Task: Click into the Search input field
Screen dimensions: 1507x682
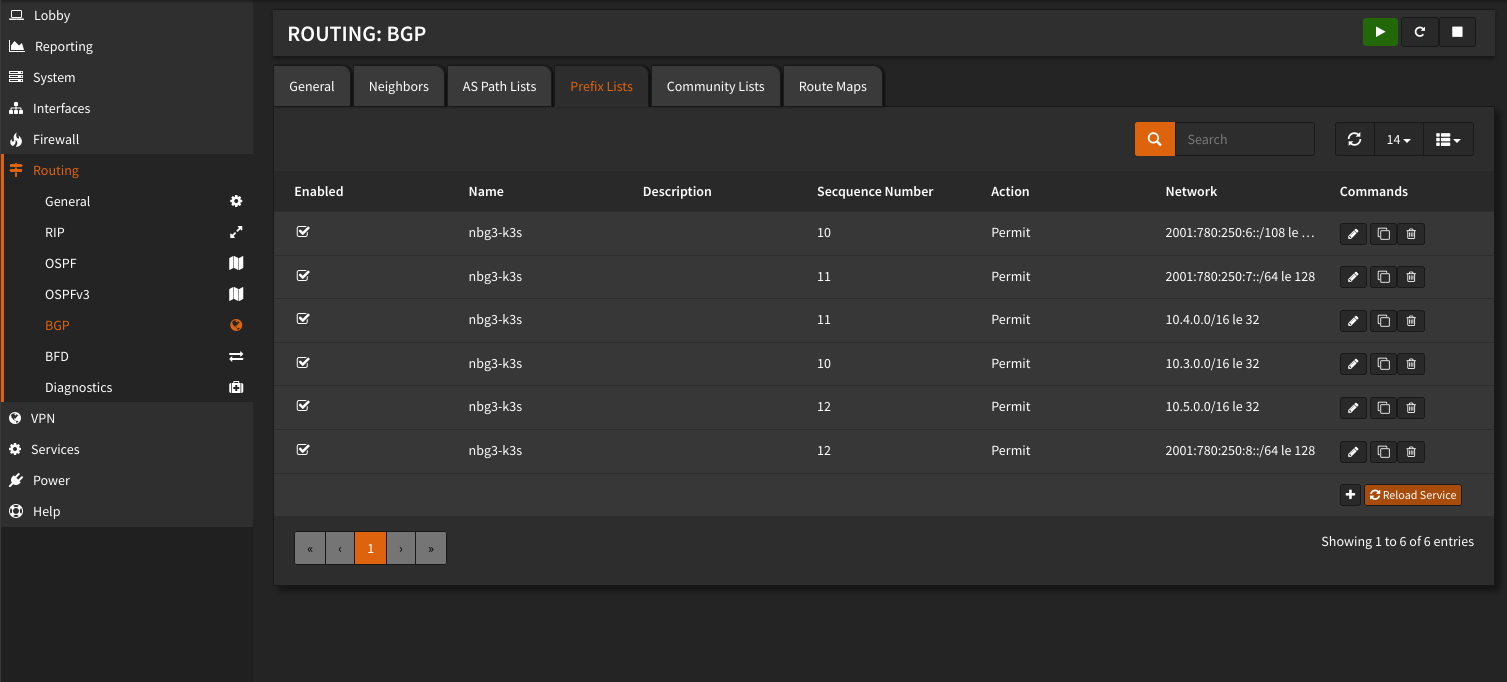Action: pos(1244,140)
